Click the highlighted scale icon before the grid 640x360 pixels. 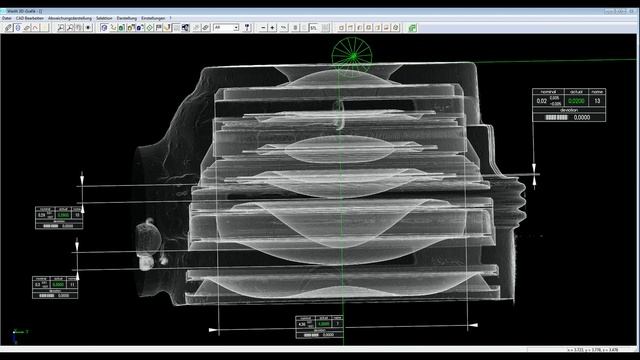pyautogui.click(x=313, y=28)
